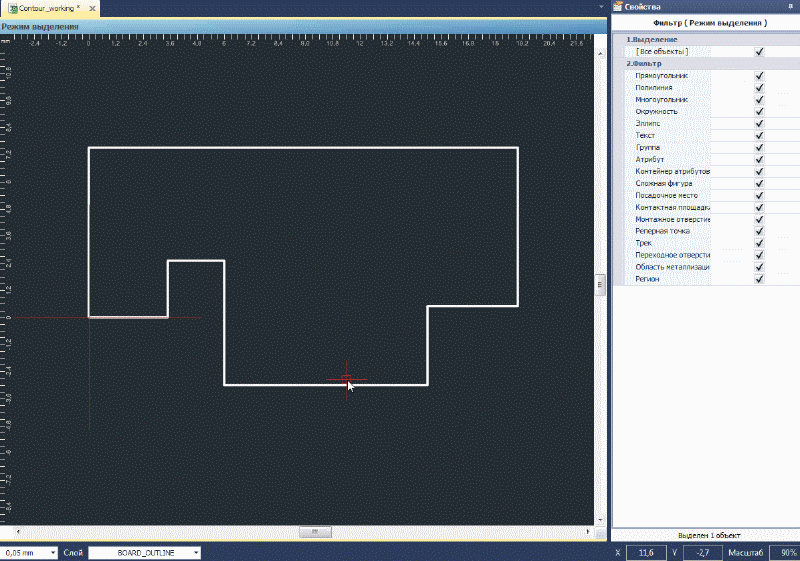Viewport: 800px width, 561px height.
Task: Click the horizontal scrollbar thumb
Action: (x=314, y=532)
